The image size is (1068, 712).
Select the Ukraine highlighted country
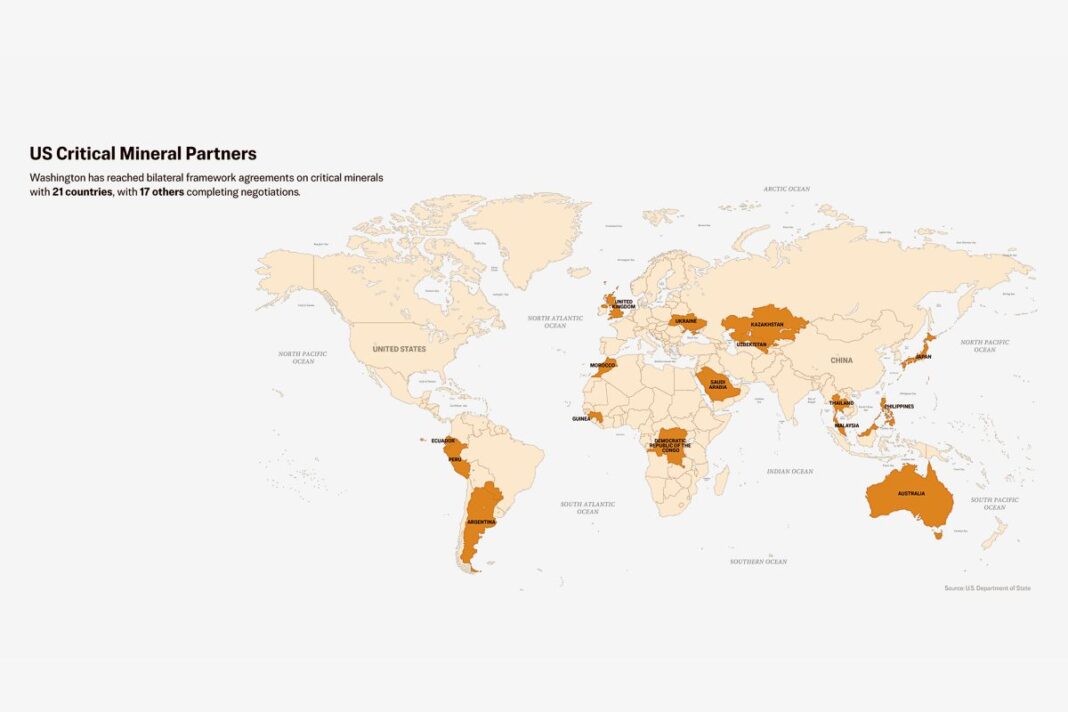click(686, 322)
